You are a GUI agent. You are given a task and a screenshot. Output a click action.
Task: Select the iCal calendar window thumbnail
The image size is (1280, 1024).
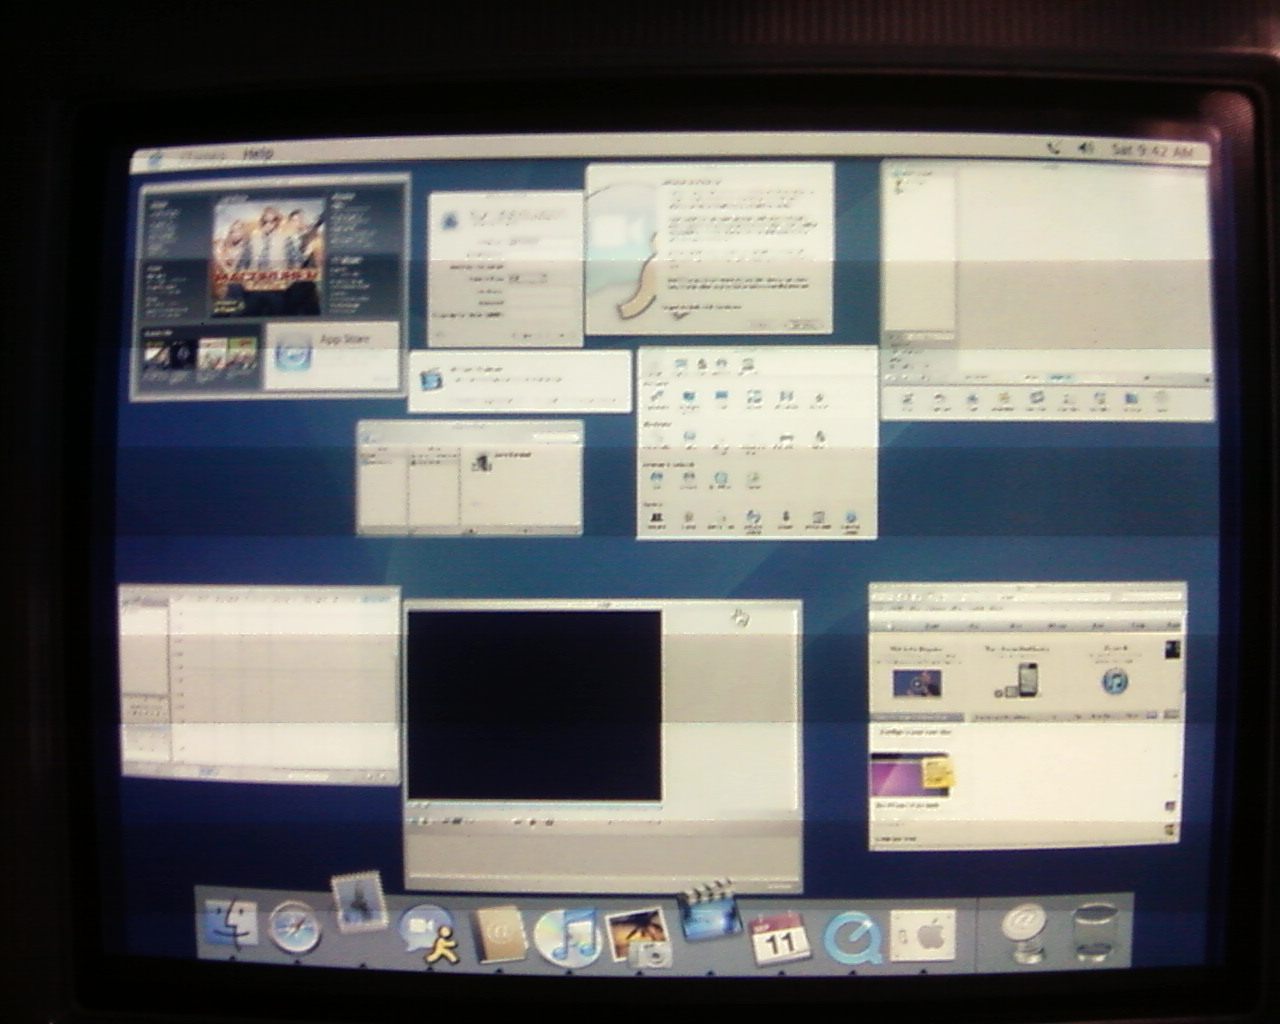point(260,685)
